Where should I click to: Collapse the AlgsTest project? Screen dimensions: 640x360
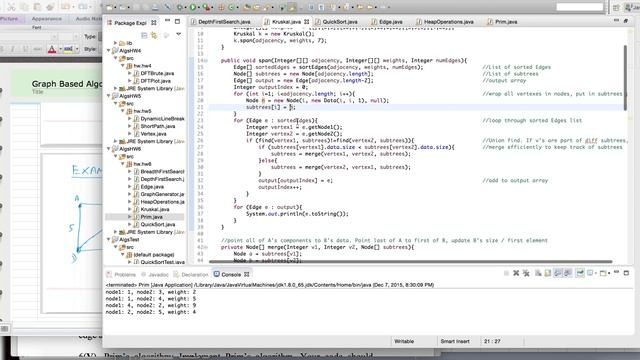point(109,240)
